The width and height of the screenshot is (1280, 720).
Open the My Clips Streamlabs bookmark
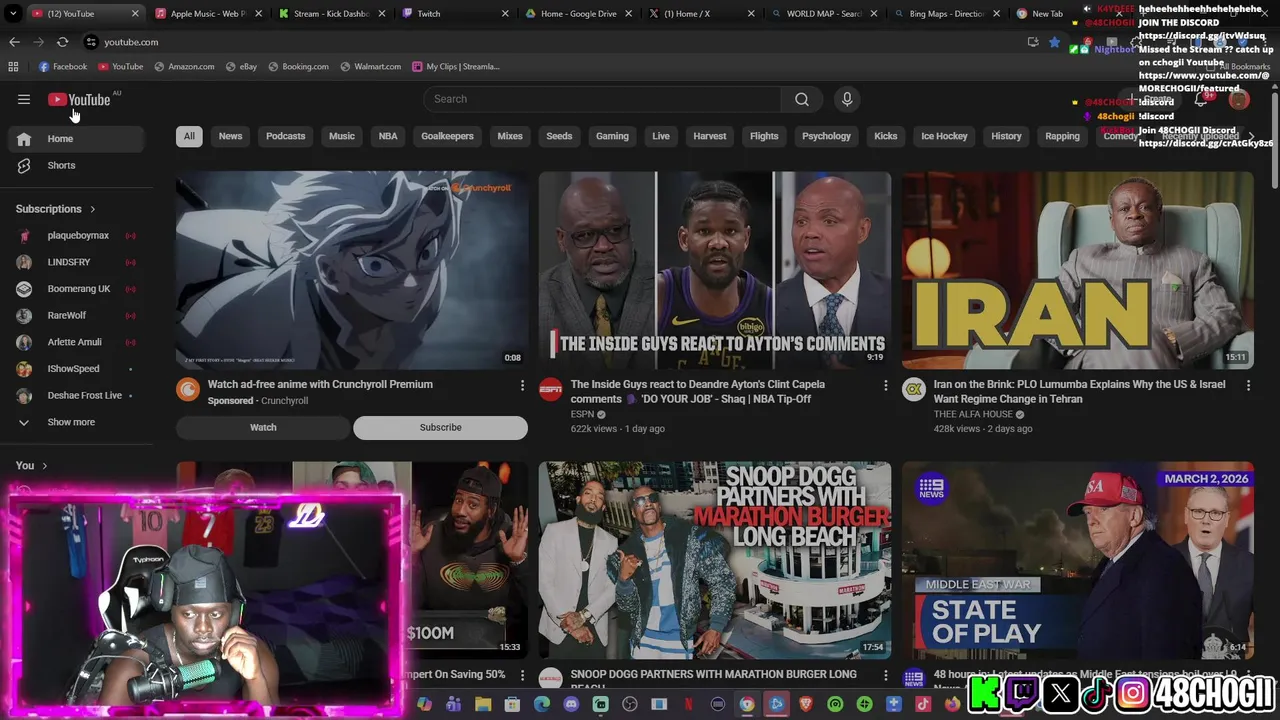455,67
